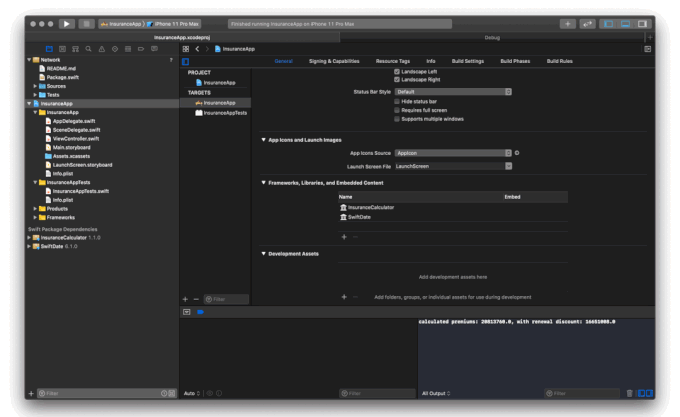Open the All Output console filter menu

(x=436, y=393)
